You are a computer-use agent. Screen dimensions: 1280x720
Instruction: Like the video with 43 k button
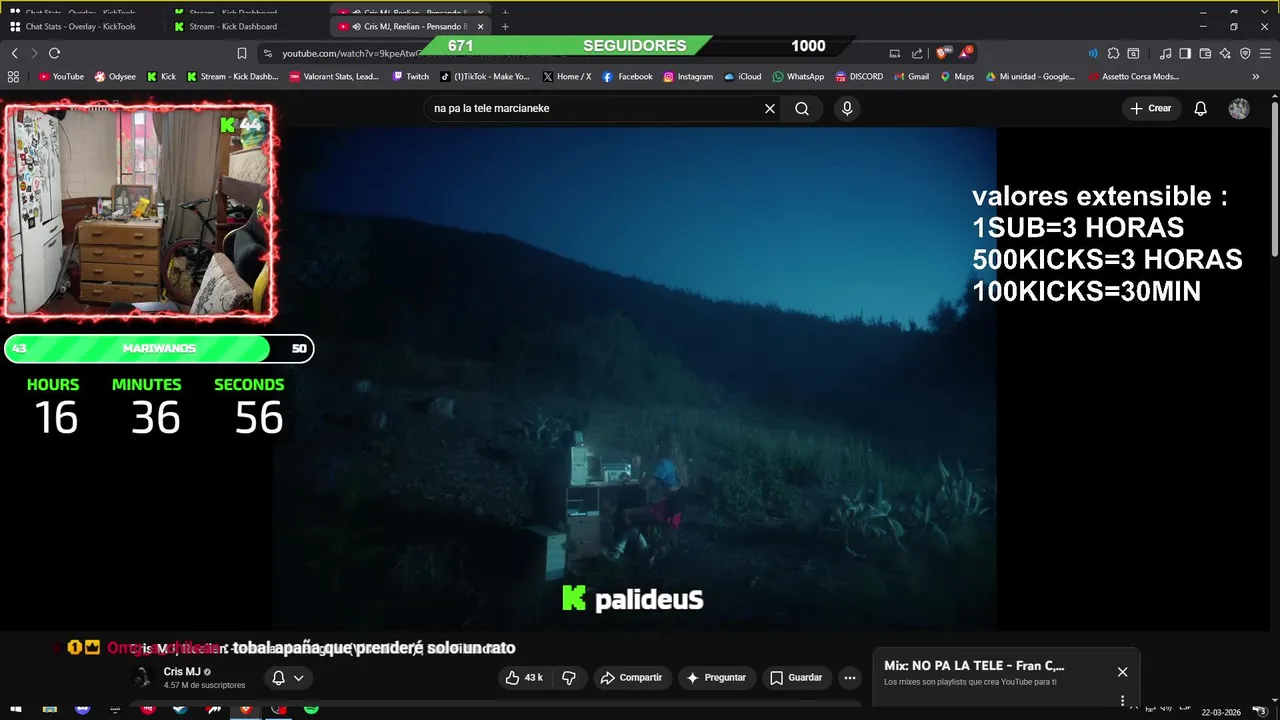click(524, 678)
